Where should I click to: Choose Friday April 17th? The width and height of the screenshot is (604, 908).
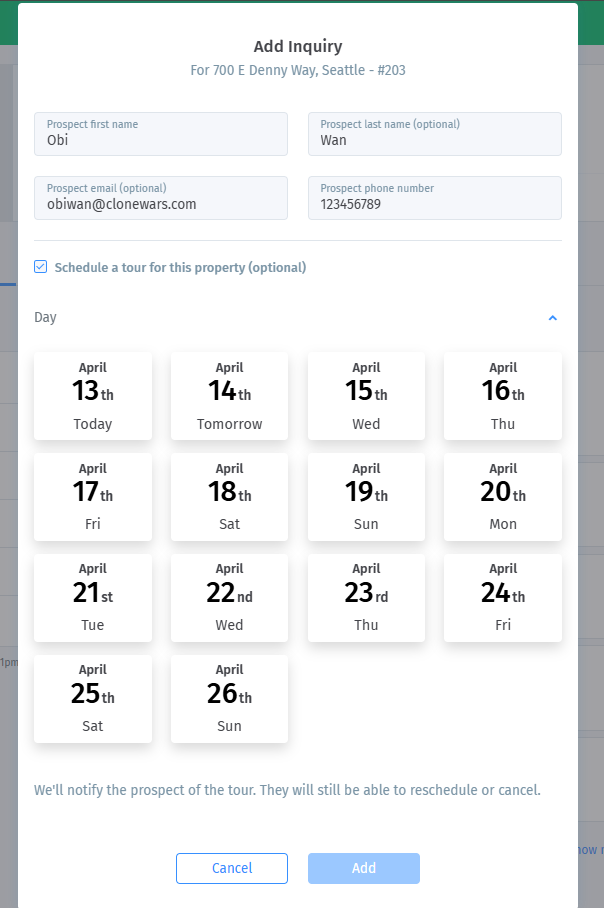(93, 497)
